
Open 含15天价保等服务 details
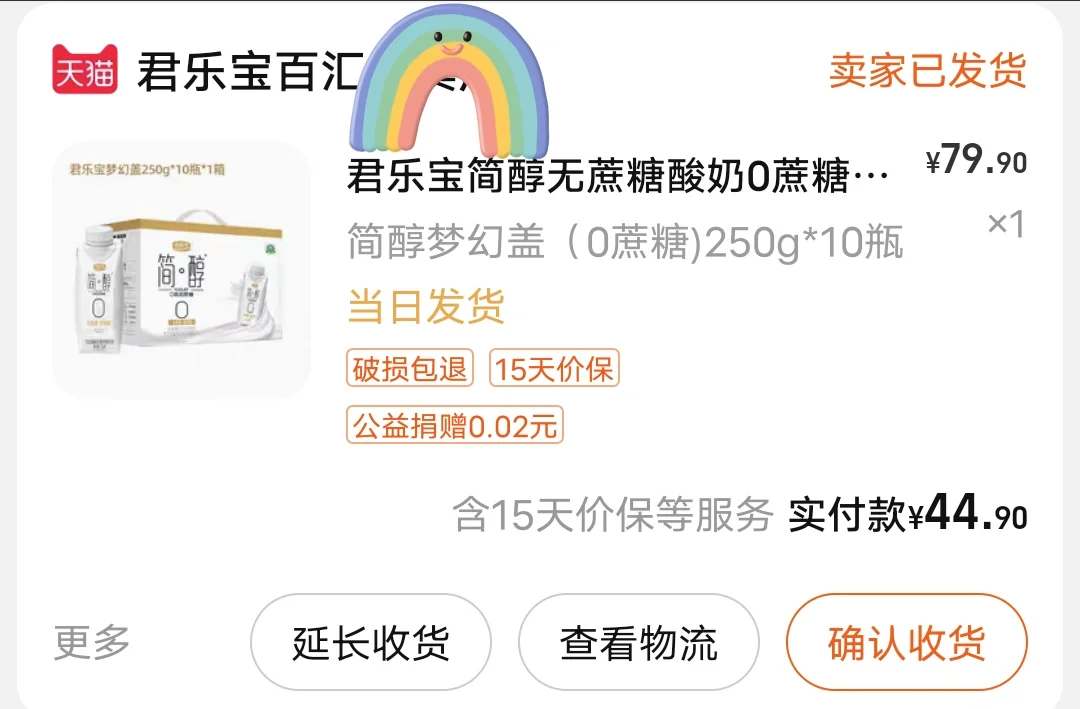[612, 515]
